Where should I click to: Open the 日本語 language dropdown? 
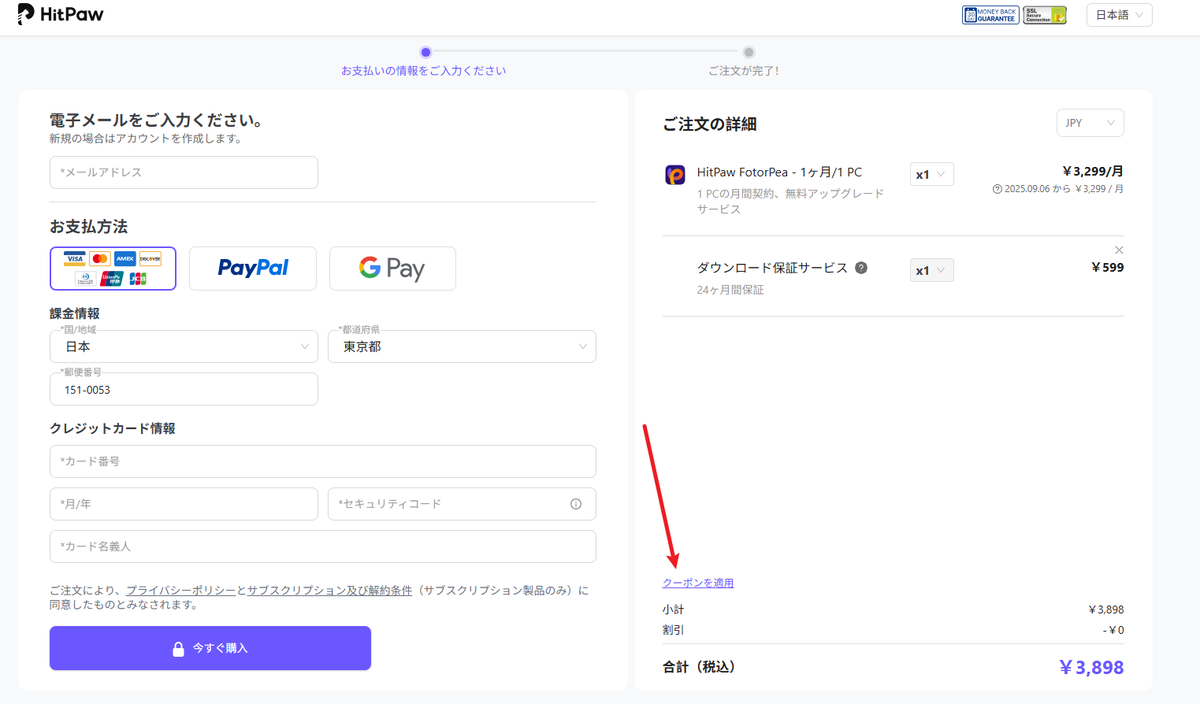1119,15
